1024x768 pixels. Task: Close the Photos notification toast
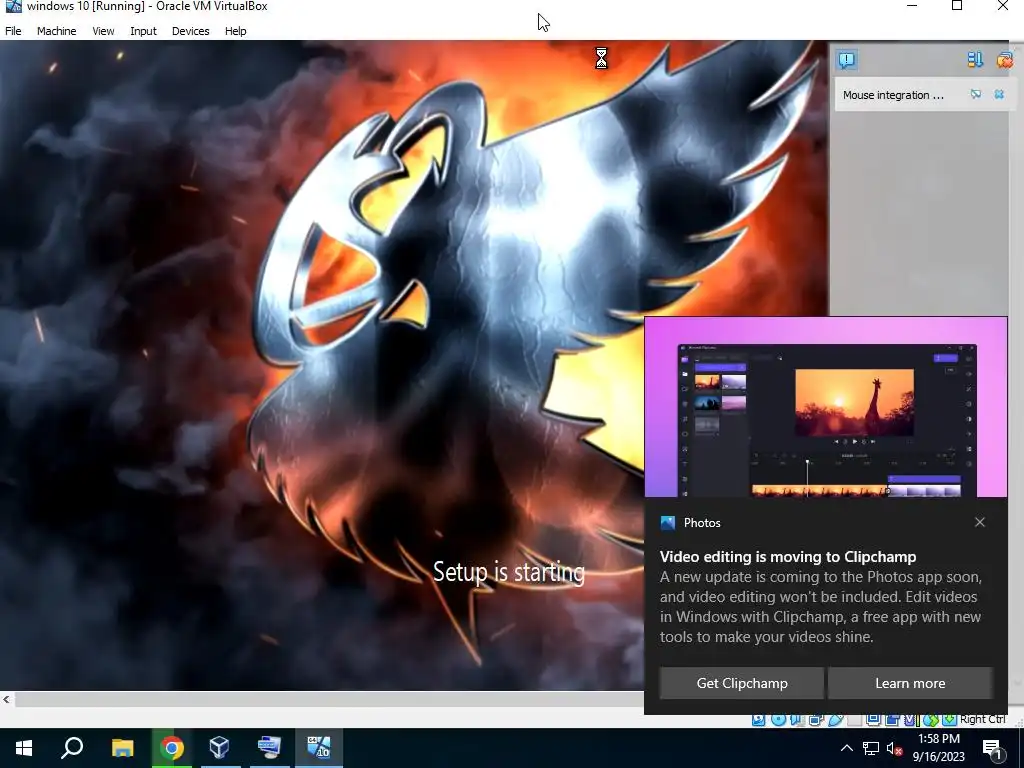coord(980,522)
